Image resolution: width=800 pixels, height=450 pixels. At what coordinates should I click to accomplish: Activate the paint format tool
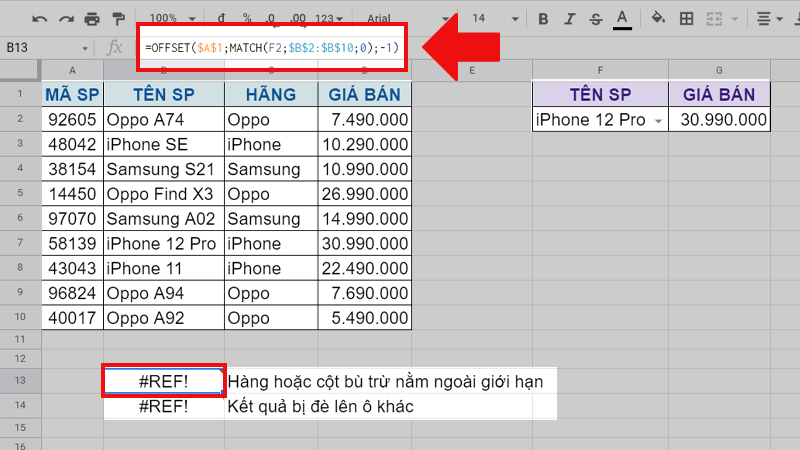click(x=118, y=19)
